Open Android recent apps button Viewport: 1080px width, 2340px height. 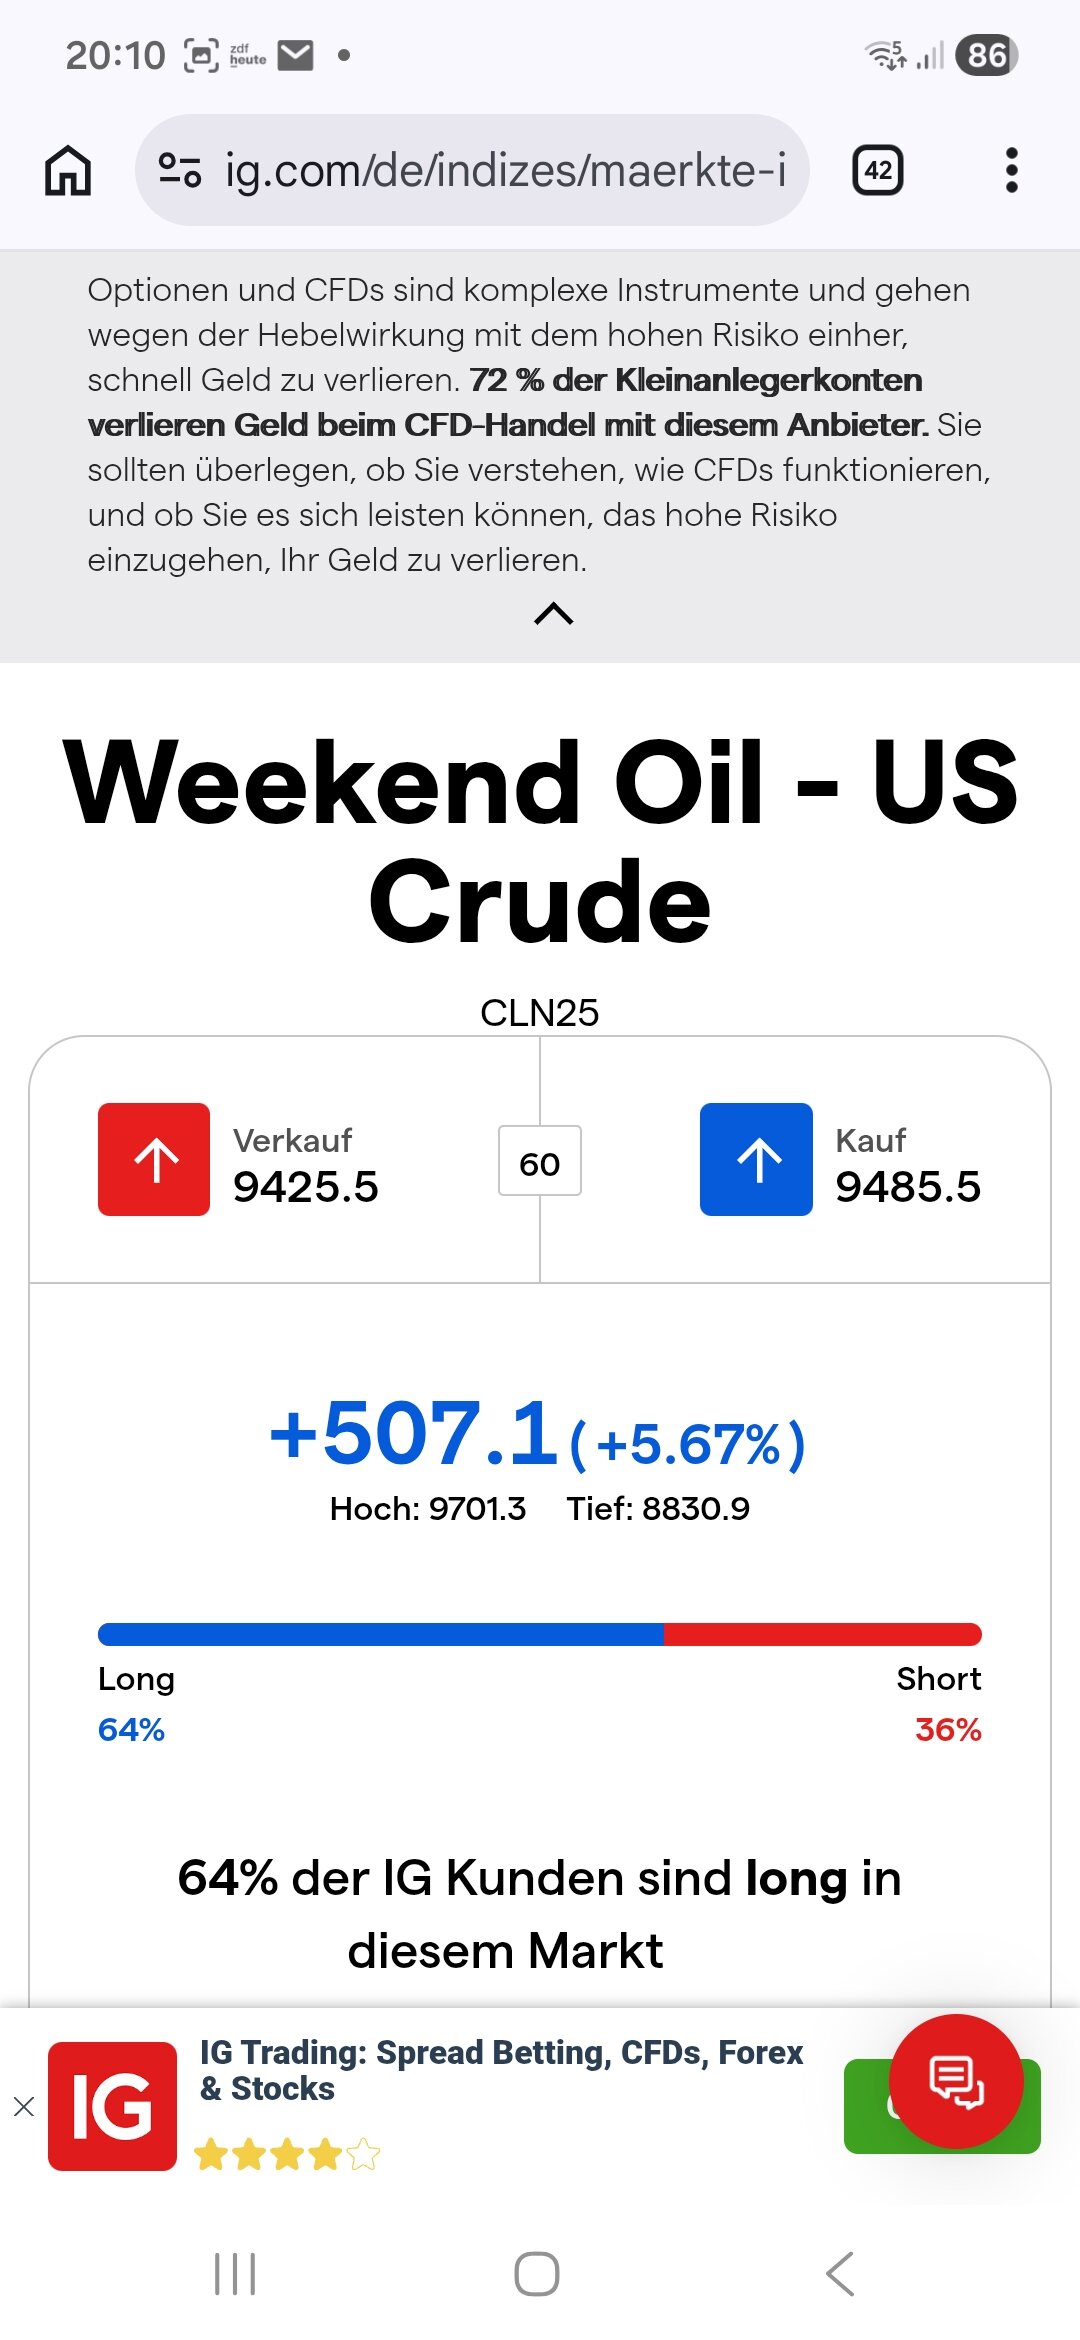pyautogui.click(x=236, y=2274)
